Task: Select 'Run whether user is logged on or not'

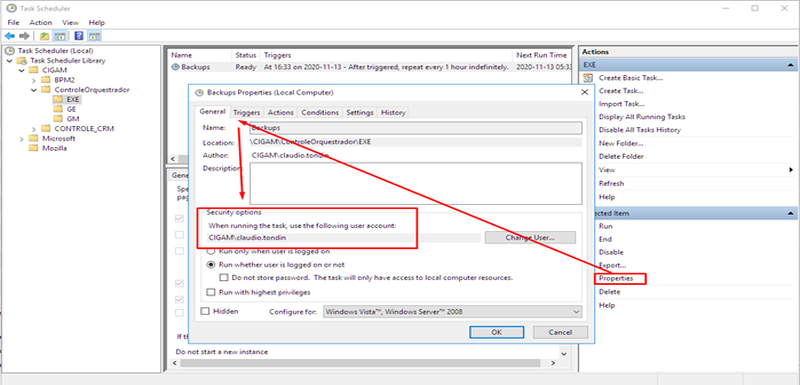Action: click(x=211, y=265)
